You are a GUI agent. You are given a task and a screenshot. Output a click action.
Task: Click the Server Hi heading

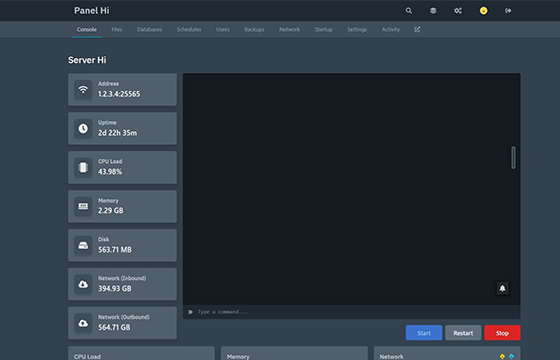coord(87,60)
